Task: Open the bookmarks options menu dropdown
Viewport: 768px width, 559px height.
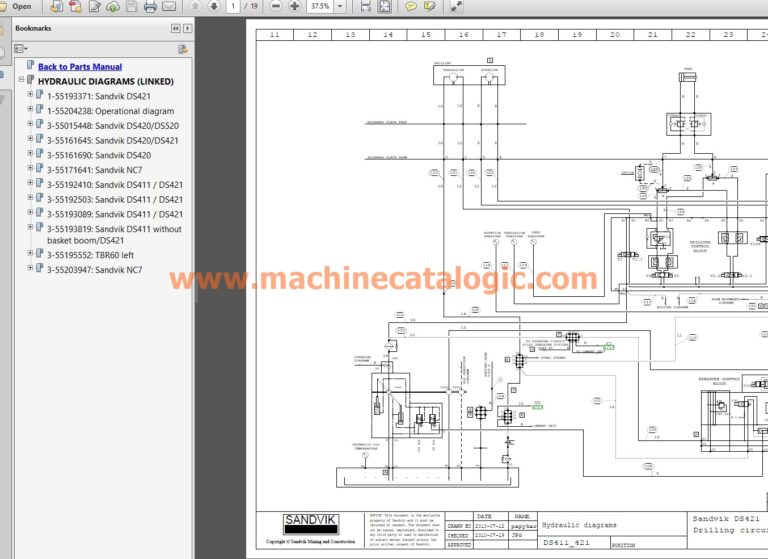Action: pyautogui.click(x=23, y=48)
